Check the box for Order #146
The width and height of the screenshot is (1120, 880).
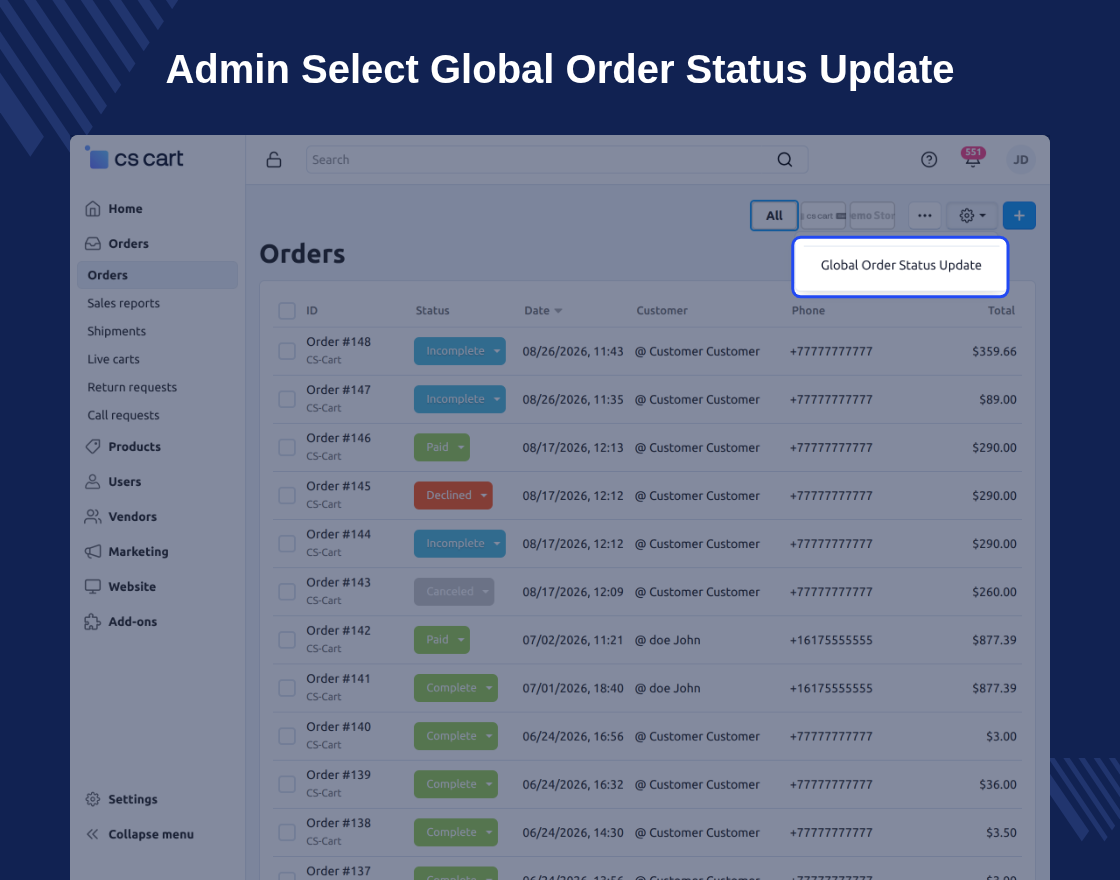[x=287, y=447]
